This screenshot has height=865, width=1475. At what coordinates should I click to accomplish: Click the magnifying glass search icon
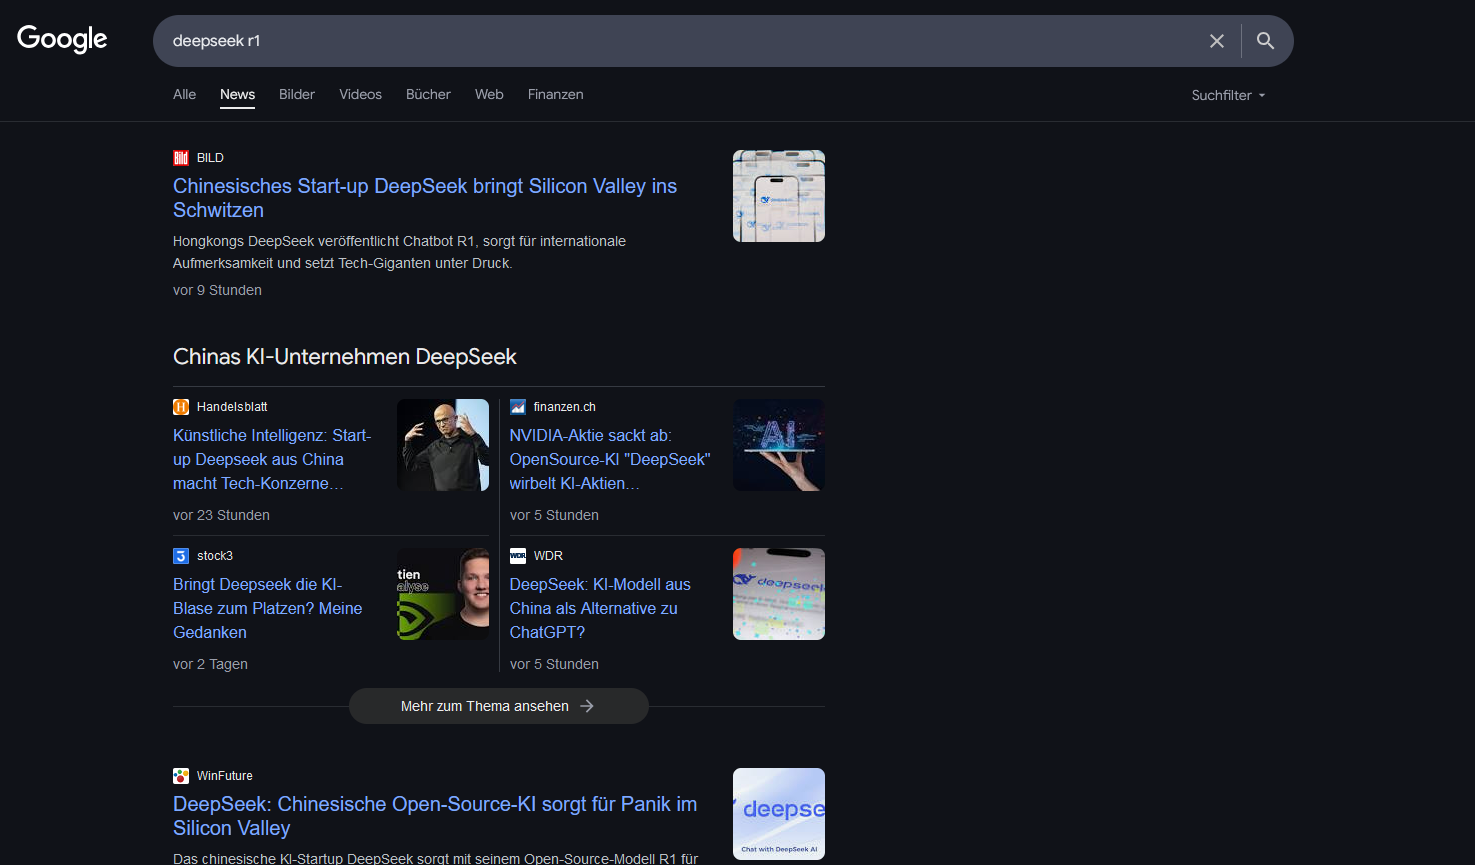1265,41
